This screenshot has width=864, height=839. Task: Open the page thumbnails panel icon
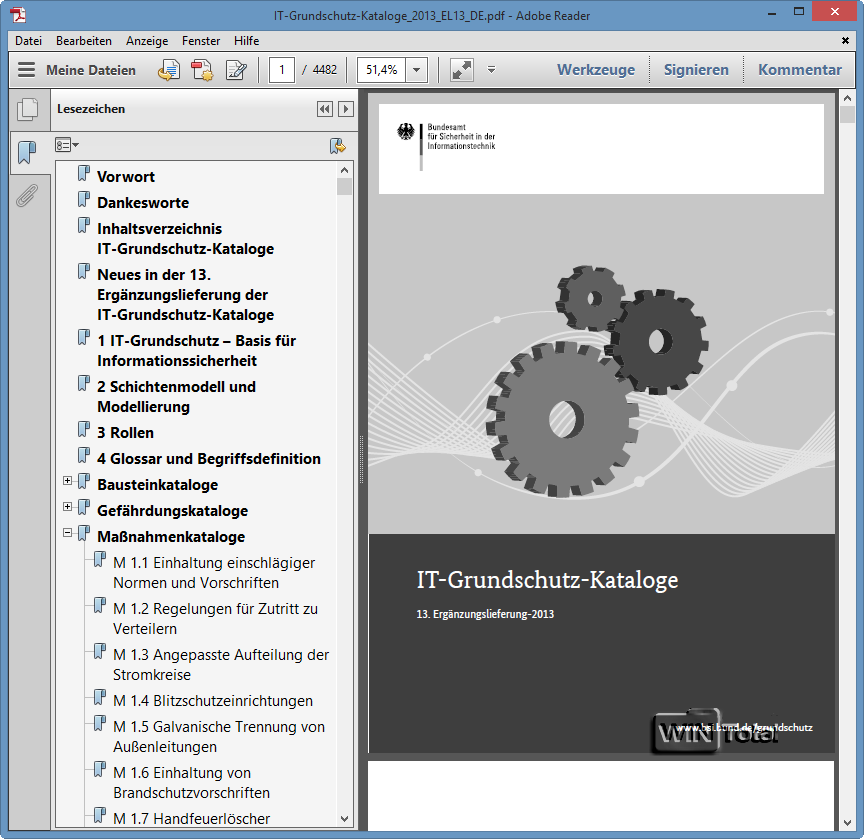(28, 109)
